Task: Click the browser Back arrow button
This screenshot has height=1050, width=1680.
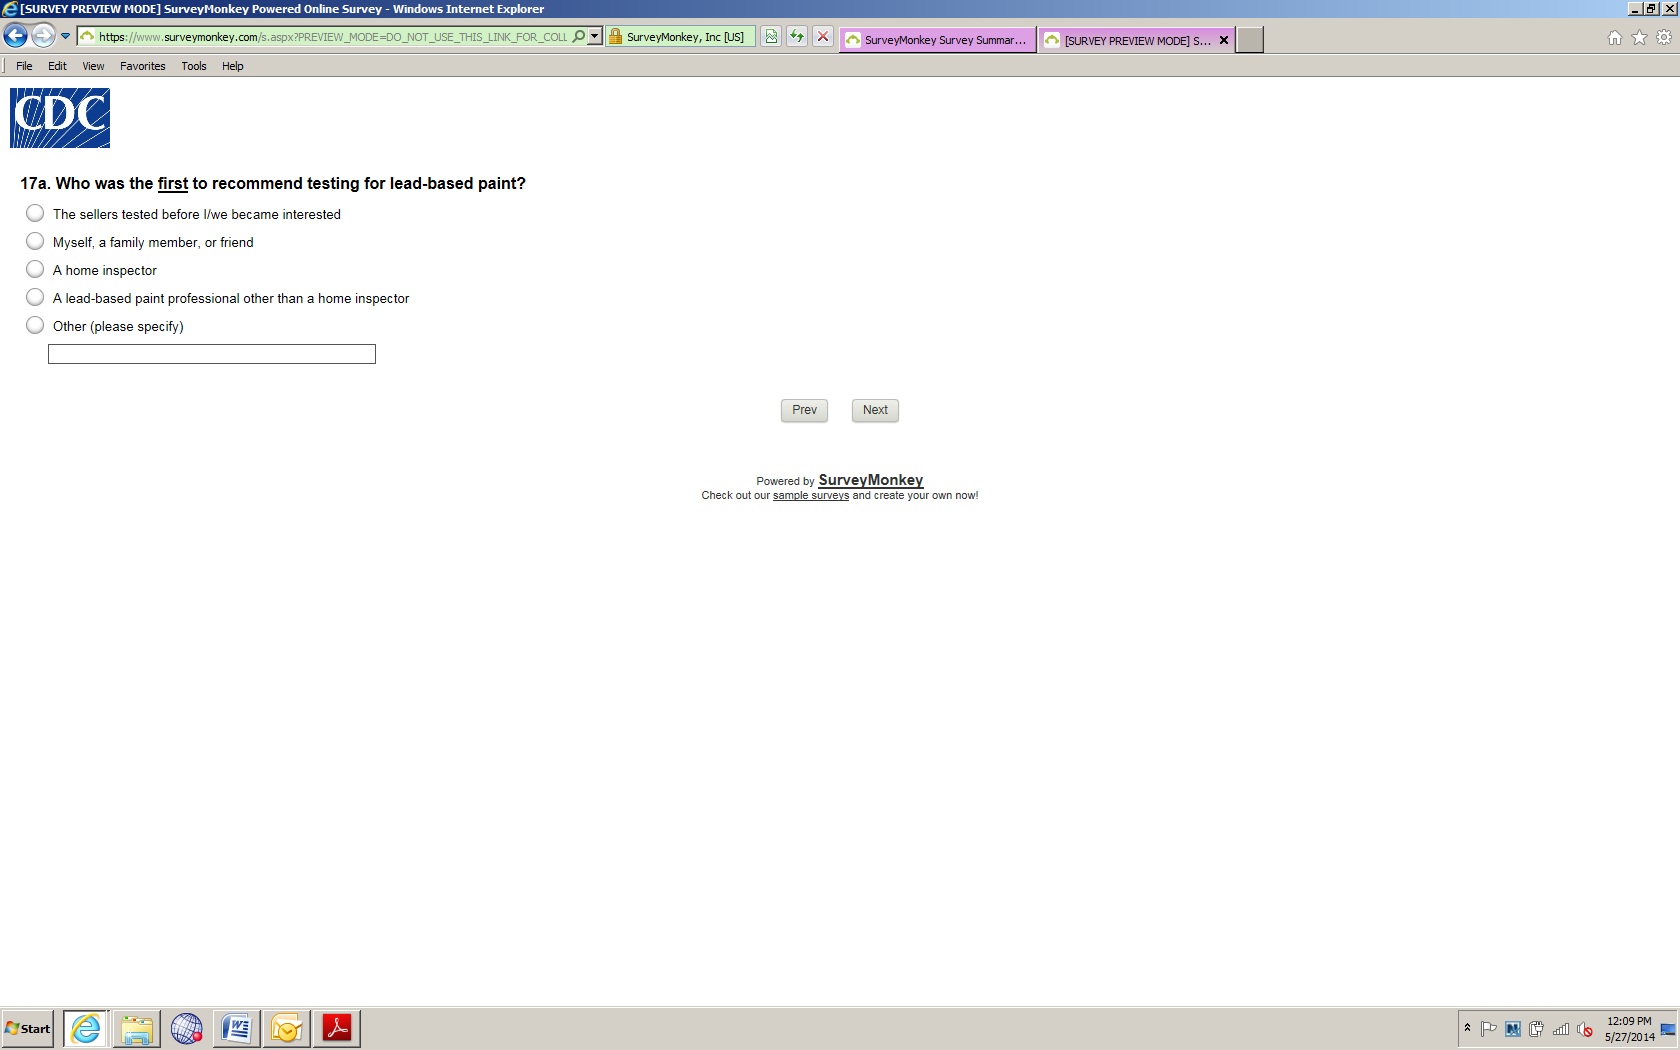Action: [16, 37]
